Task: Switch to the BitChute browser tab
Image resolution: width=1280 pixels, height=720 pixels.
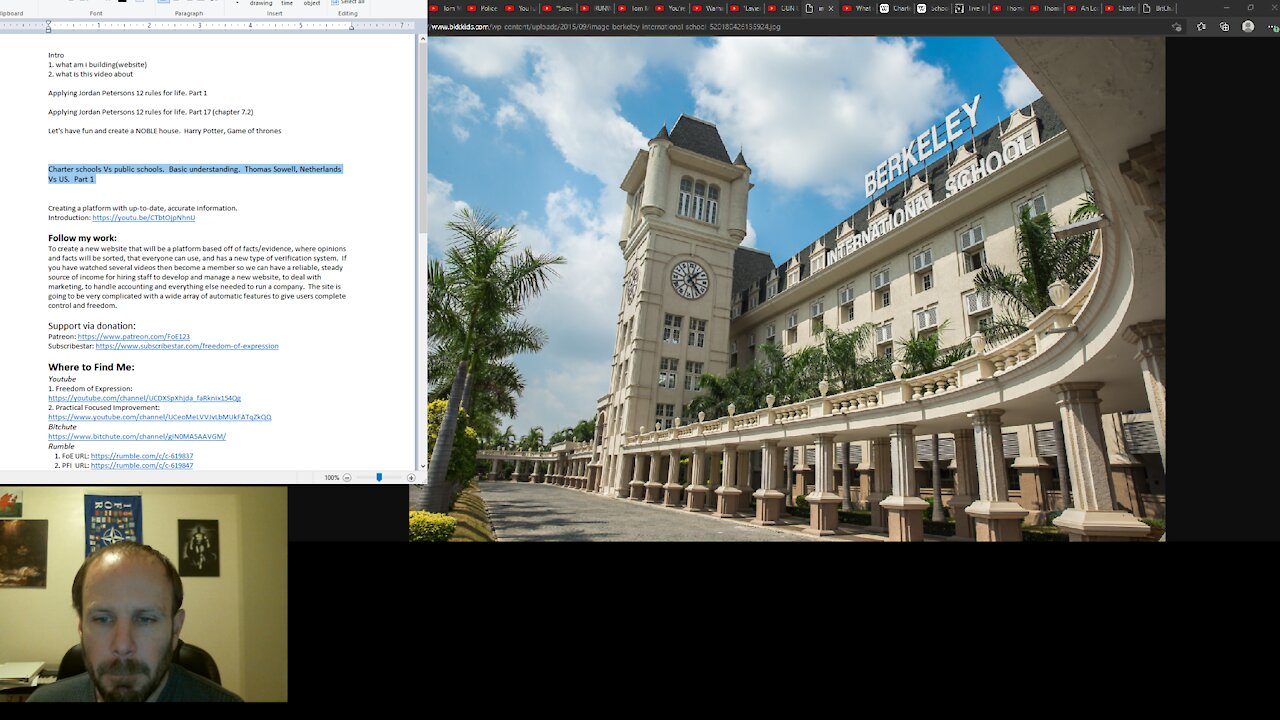Action: click(x=1157, y=8)
